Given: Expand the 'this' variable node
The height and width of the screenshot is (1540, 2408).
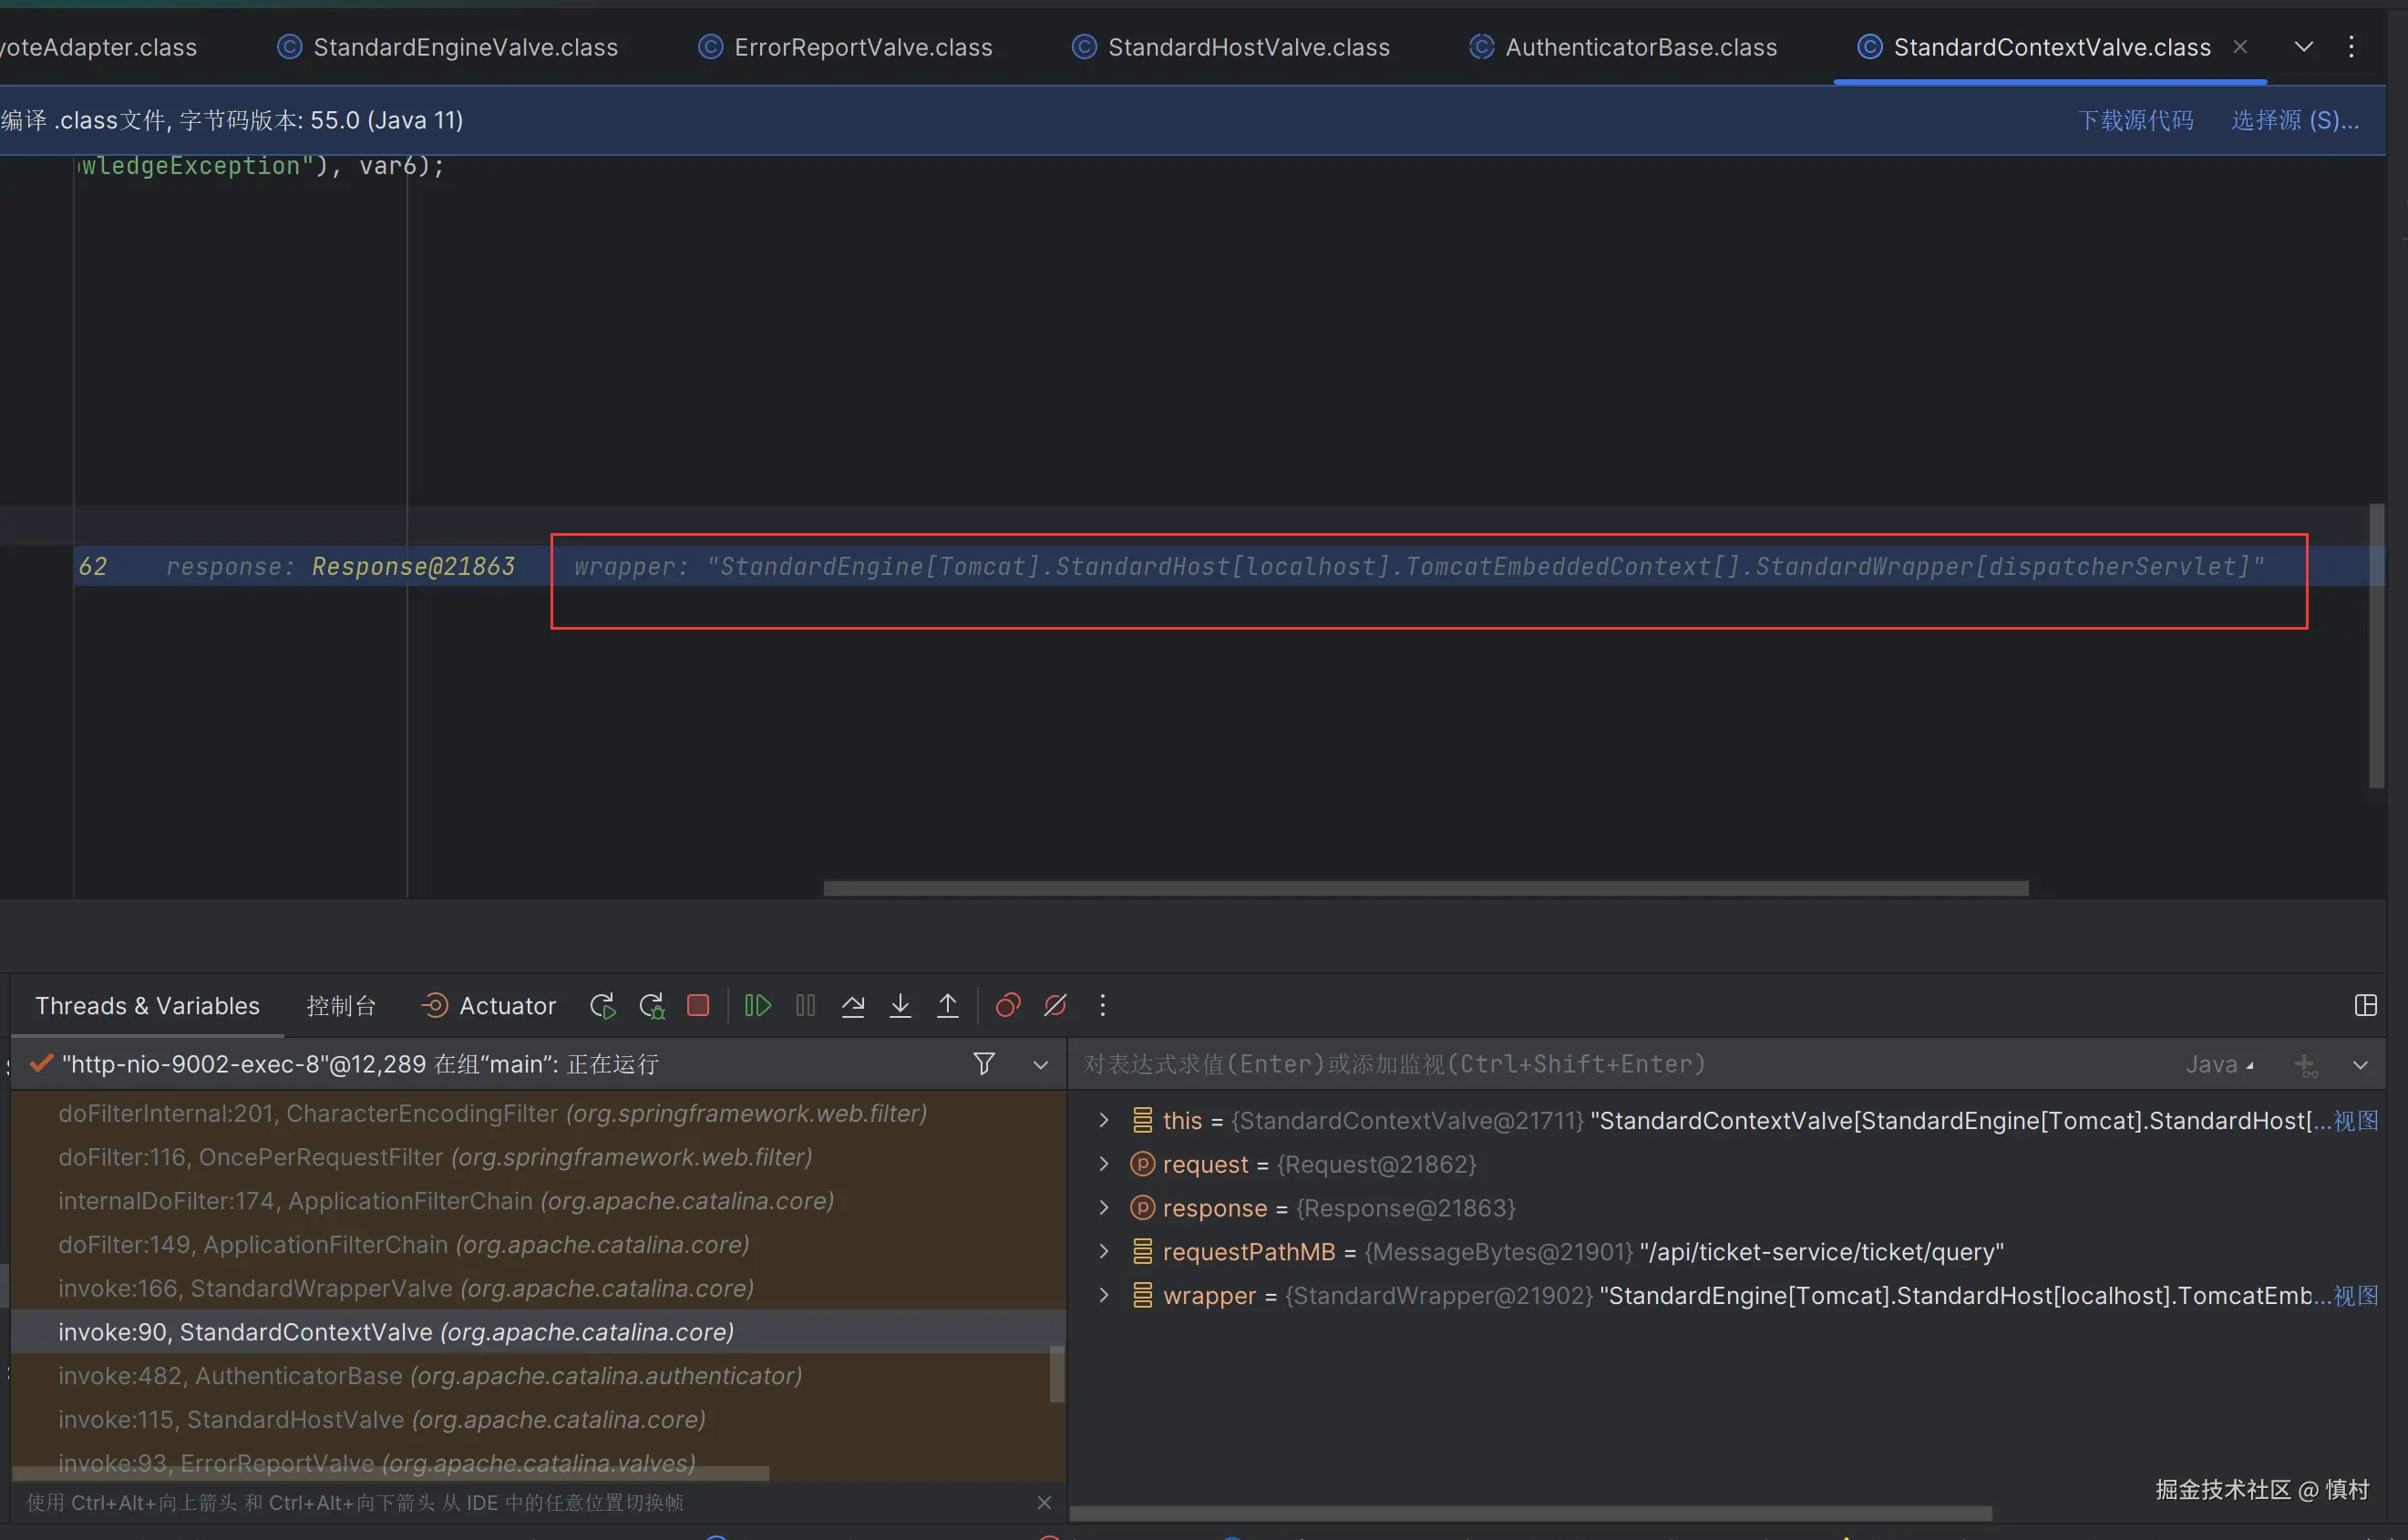Looking at the screenshot, I should (x=1104, y=1120).
